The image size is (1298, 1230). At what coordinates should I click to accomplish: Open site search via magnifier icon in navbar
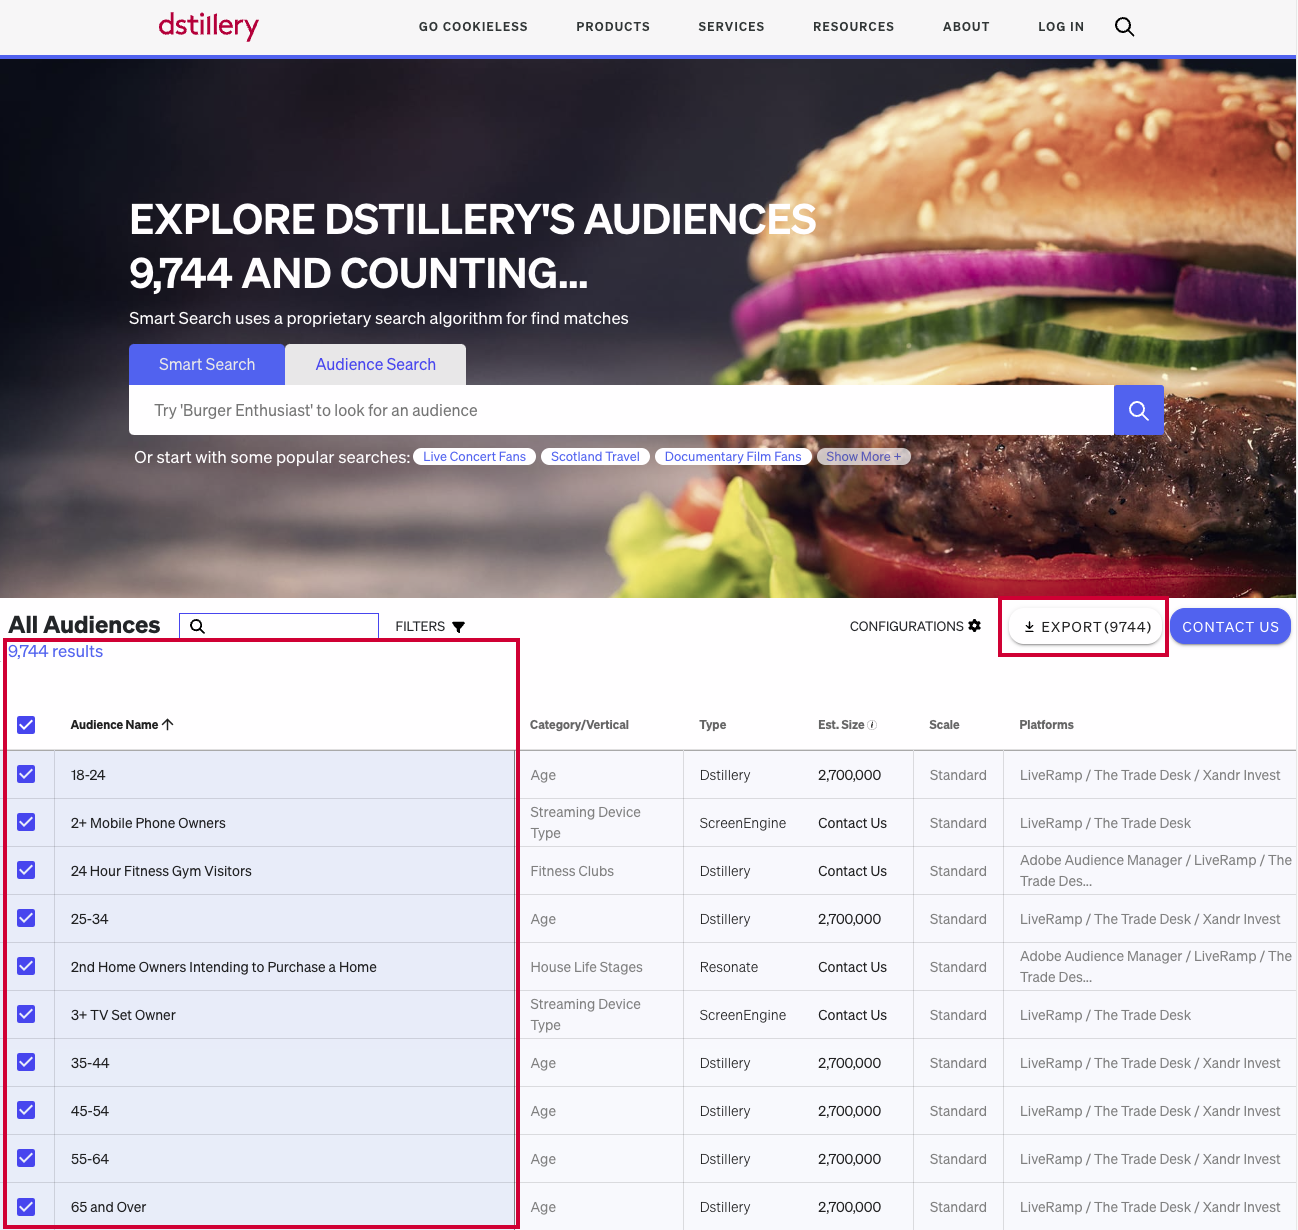[1124, 27]
